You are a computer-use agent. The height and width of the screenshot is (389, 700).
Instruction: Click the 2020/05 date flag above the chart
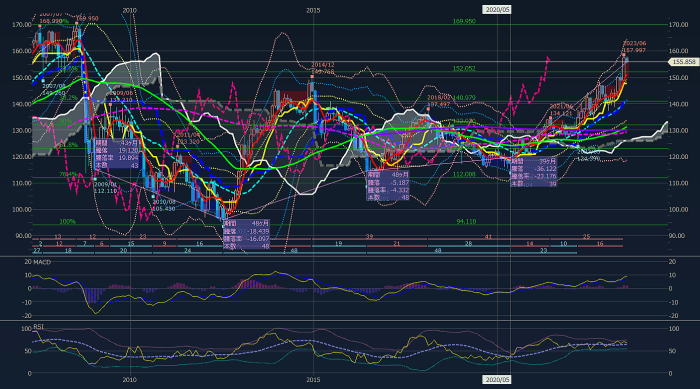tap(497, 10)
